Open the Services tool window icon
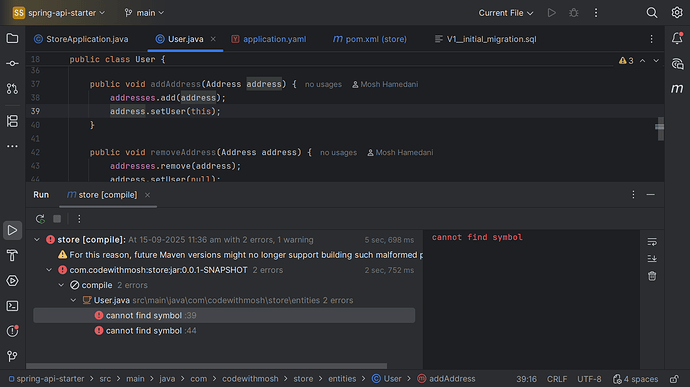 click(12, 280)
